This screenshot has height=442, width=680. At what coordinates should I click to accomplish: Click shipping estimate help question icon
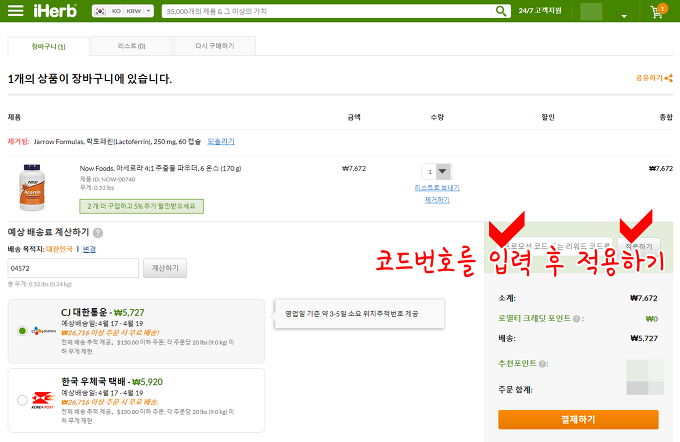tap(98, 233)
